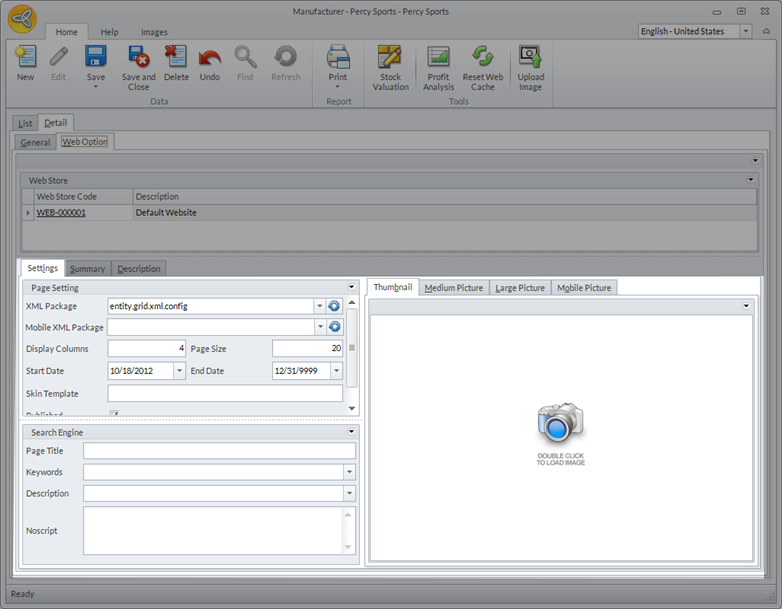Open the WEB-000001 web store link
This screenshot has width=782, height=609.
61,213
